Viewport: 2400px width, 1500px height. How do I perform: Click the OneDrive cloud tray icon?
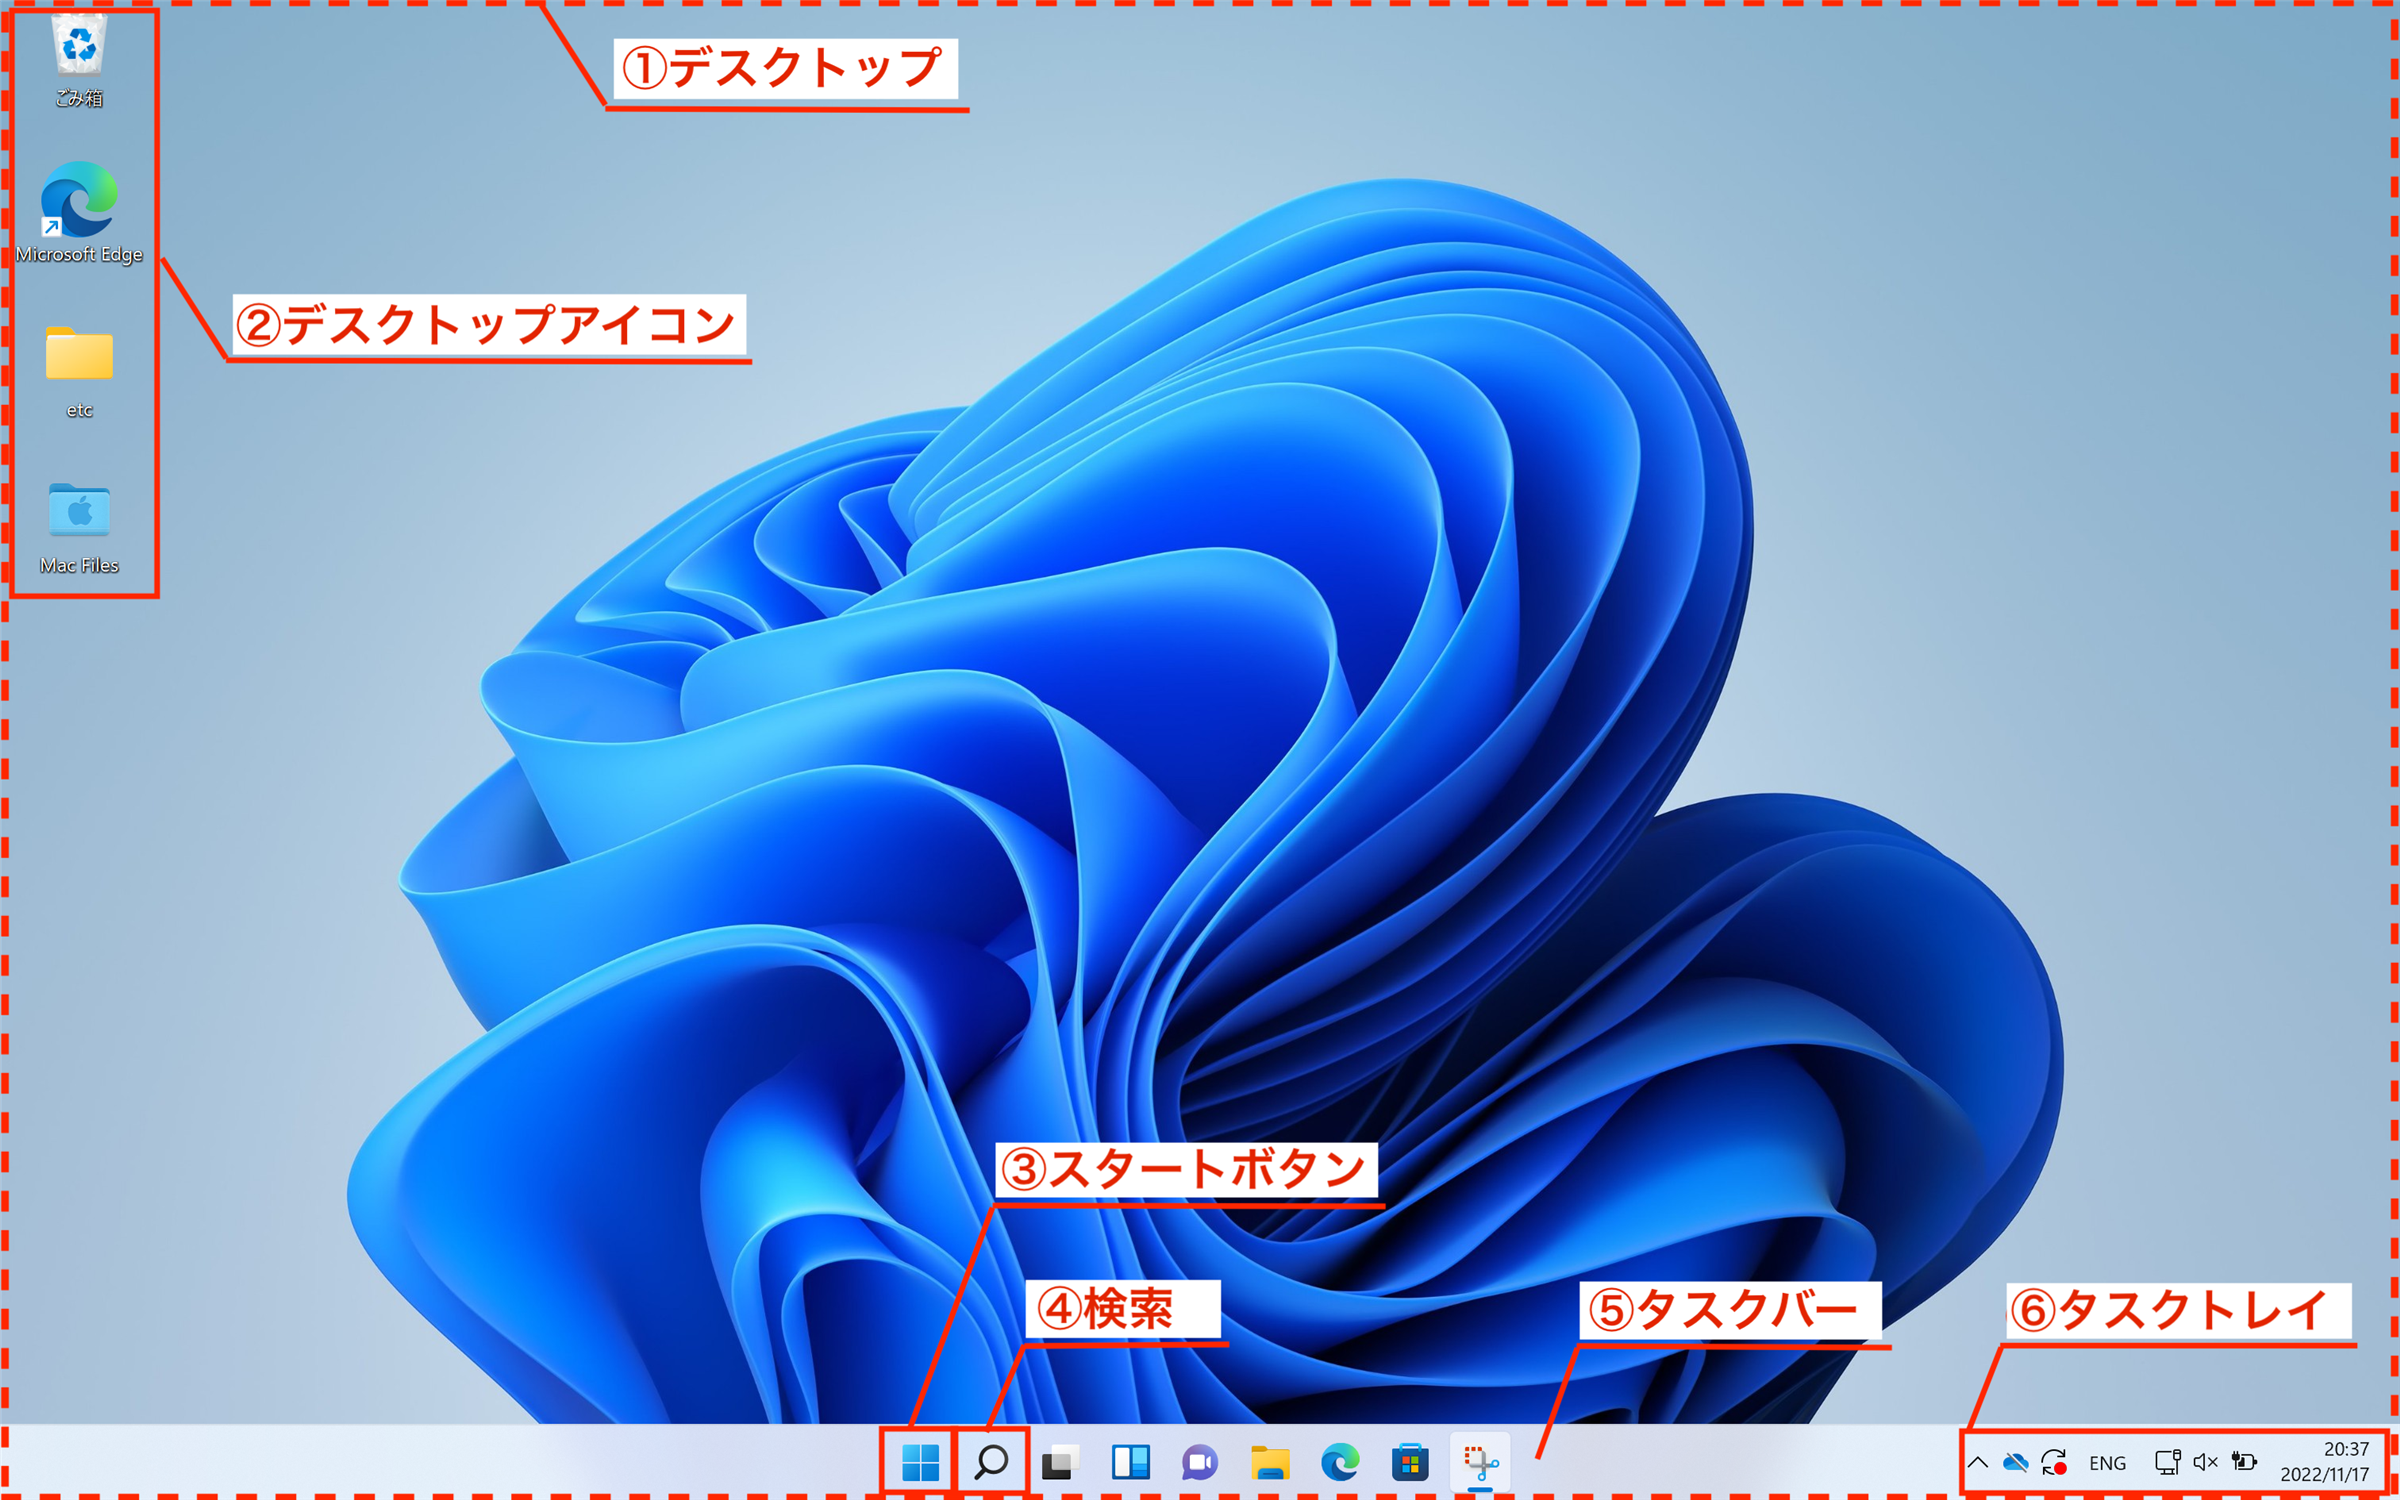click(x=2015, y=1463)
